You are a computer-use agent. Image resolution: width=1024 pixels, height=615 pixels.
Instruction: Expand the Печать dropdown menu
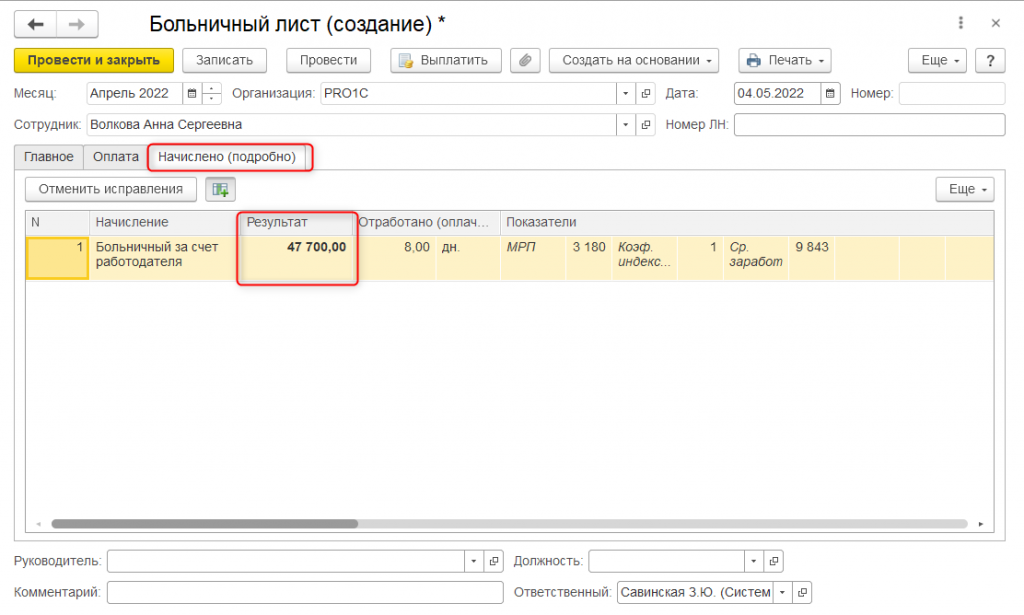[784, 60]
